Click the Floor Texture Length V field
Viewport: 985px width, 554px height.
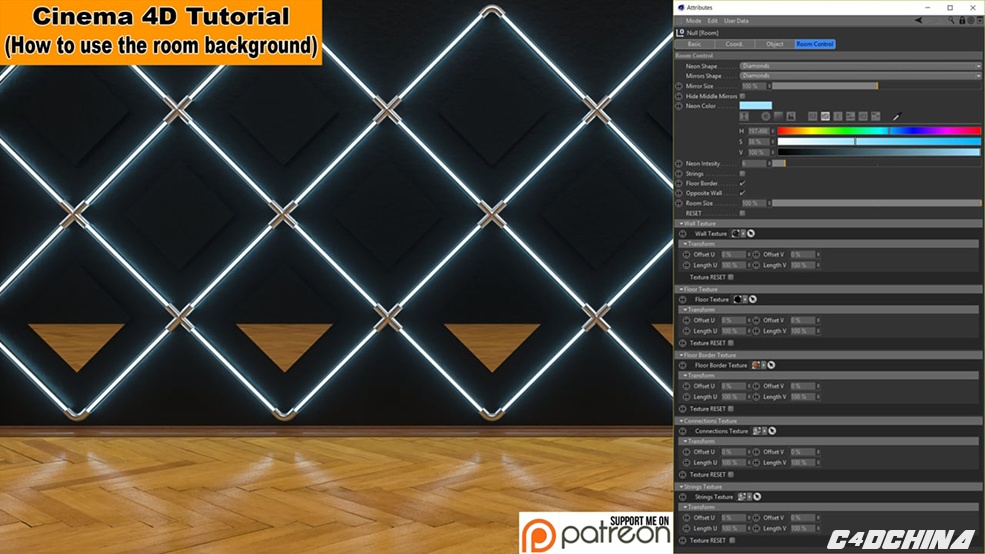pos(802,331)
